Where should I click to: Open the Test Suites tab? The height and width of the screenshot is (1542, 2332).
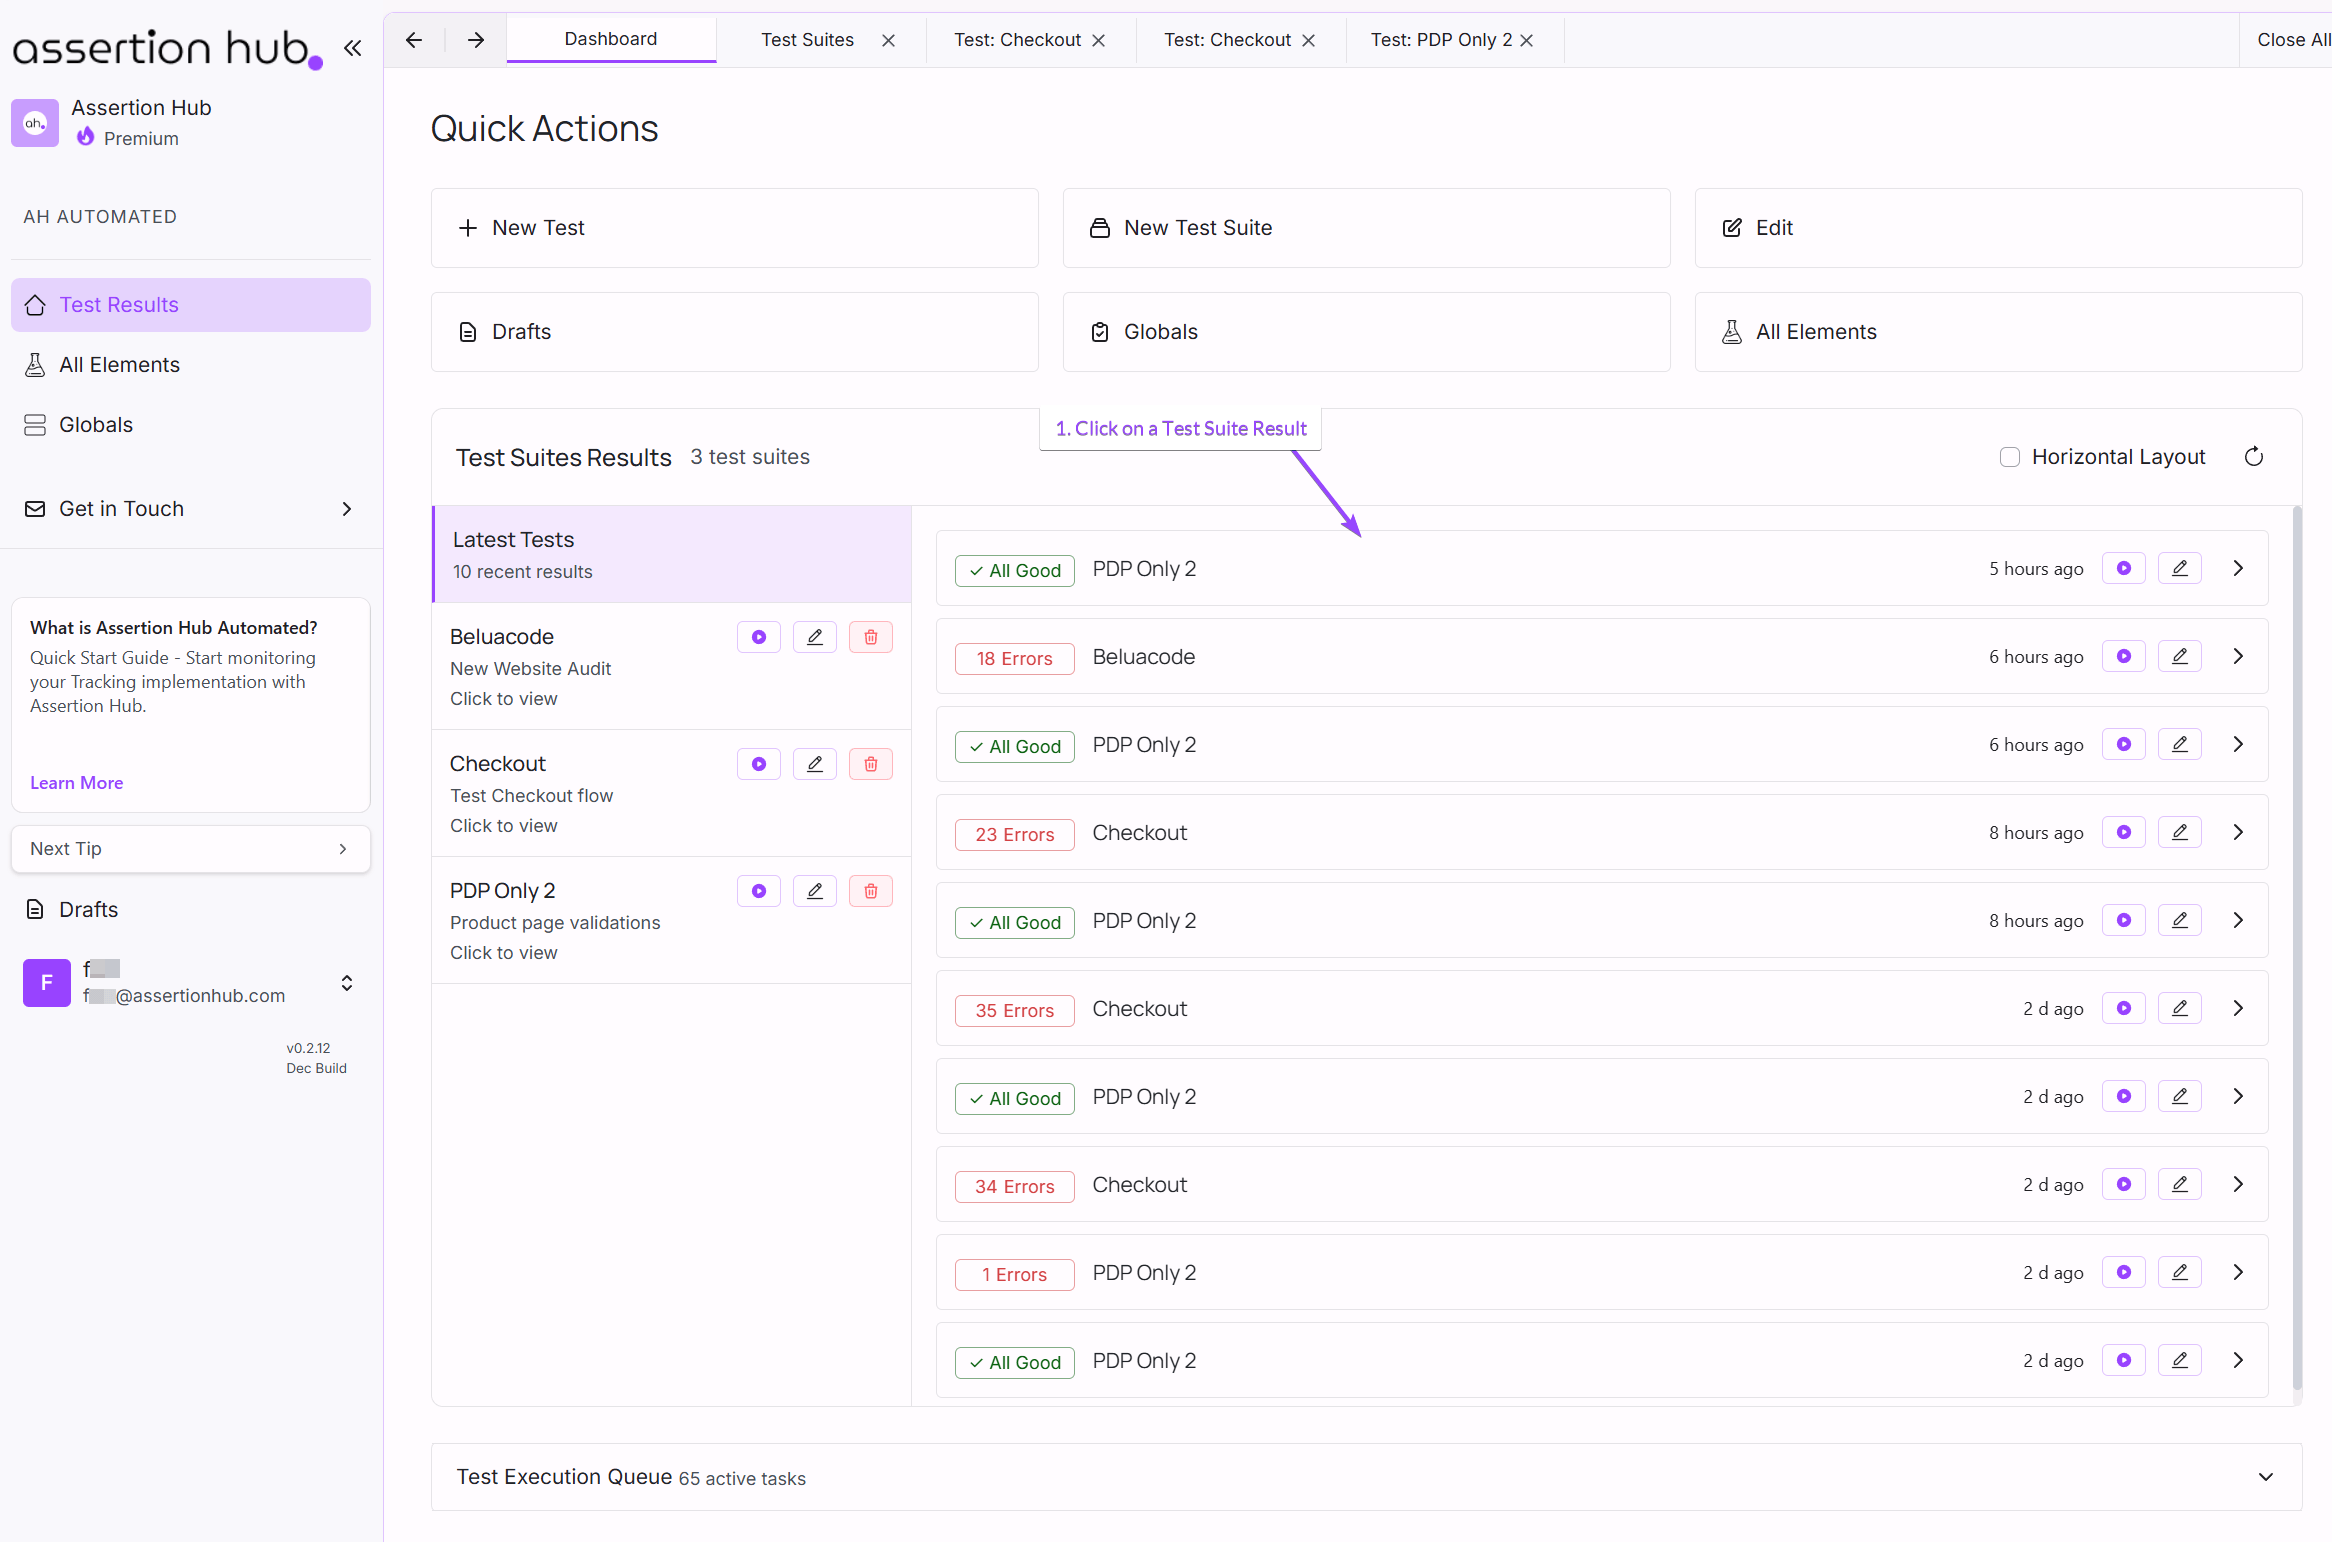coord(807,39)
